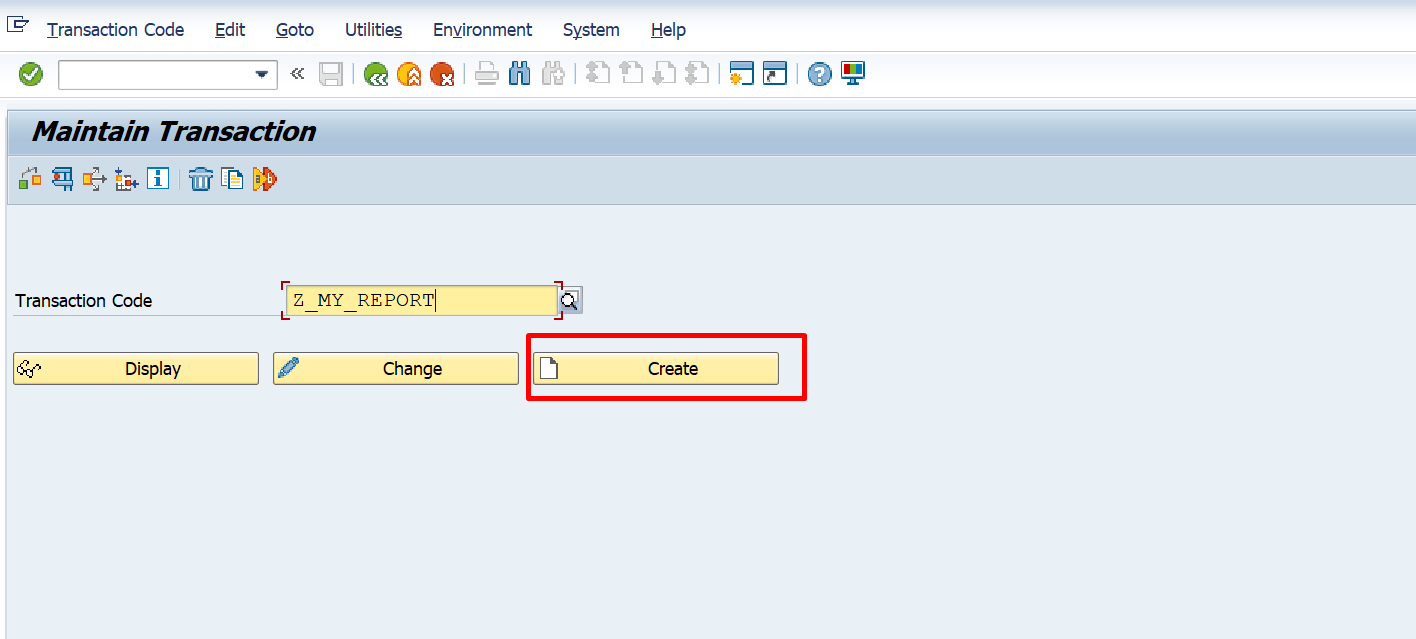
Task: Collapse command field with double chevron
Action: point(297,74)
